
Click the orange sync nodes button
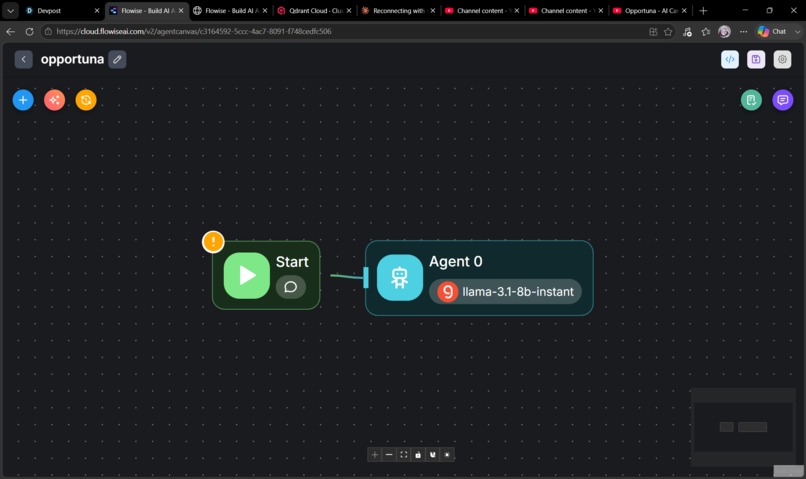pyautogui.click(x=86, y=100)
